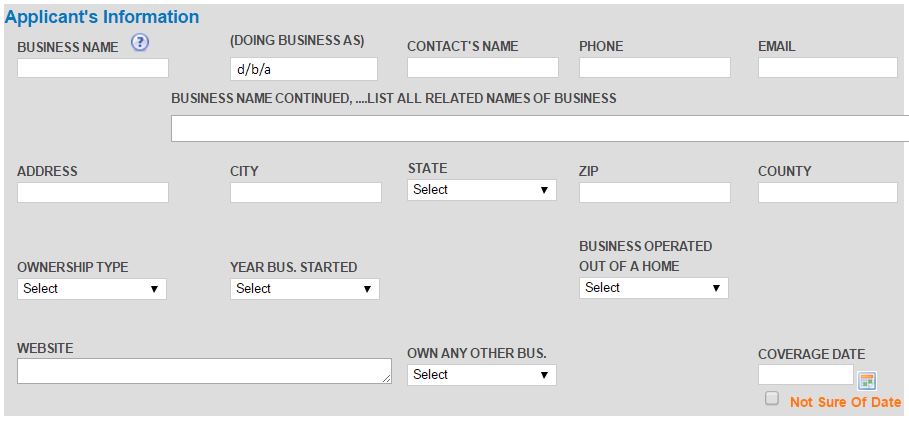
Task: Click the Doing Business As d/b/a field
Action: pos(304,69)
